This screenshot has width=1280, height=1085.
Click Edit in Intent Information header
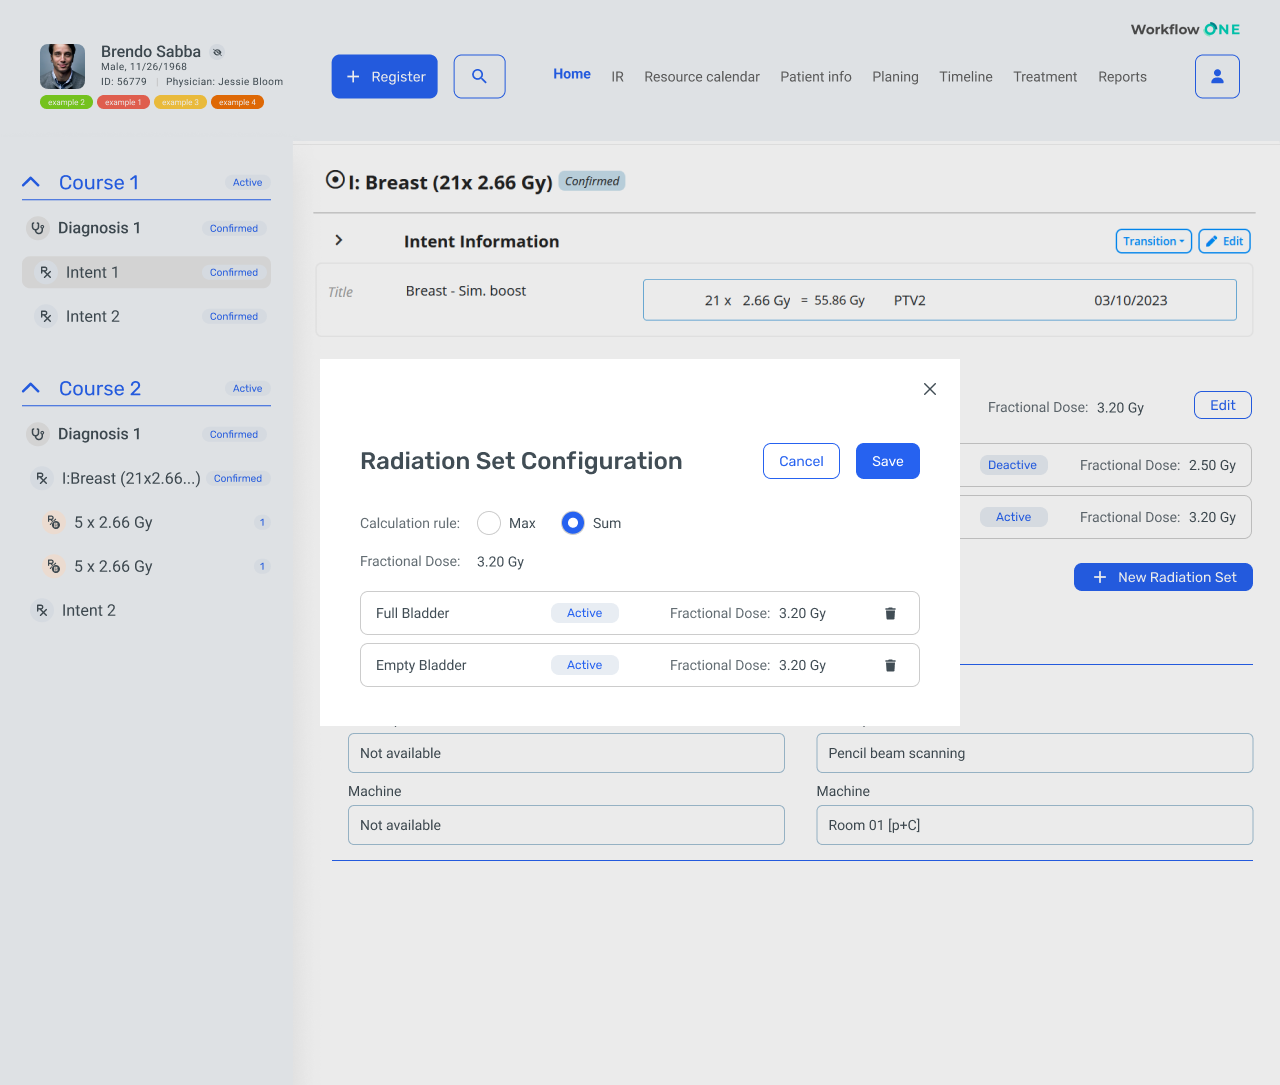pos(1225,241)
